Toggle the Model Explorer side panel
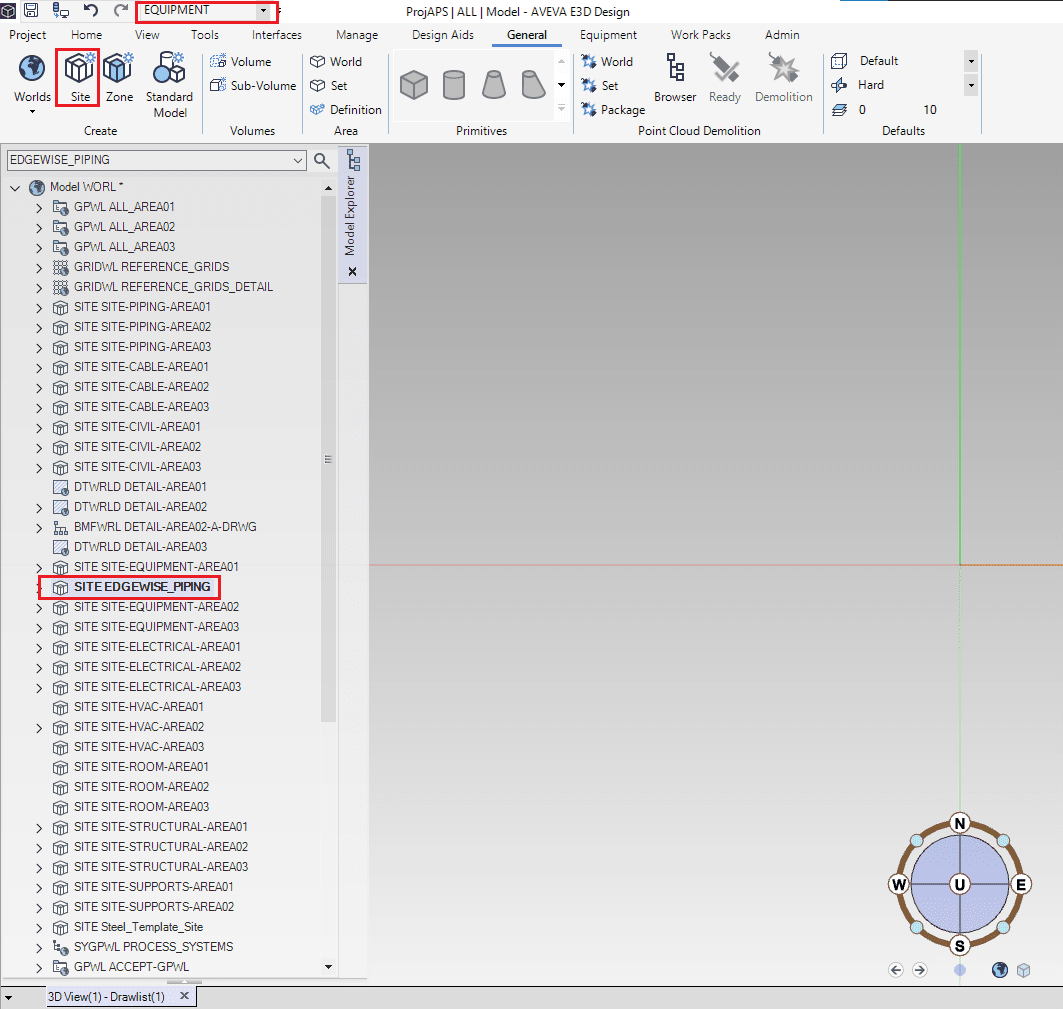The height and width of the screenshot is (1009, 1063). pyautogui.click(x=353, y=213)
